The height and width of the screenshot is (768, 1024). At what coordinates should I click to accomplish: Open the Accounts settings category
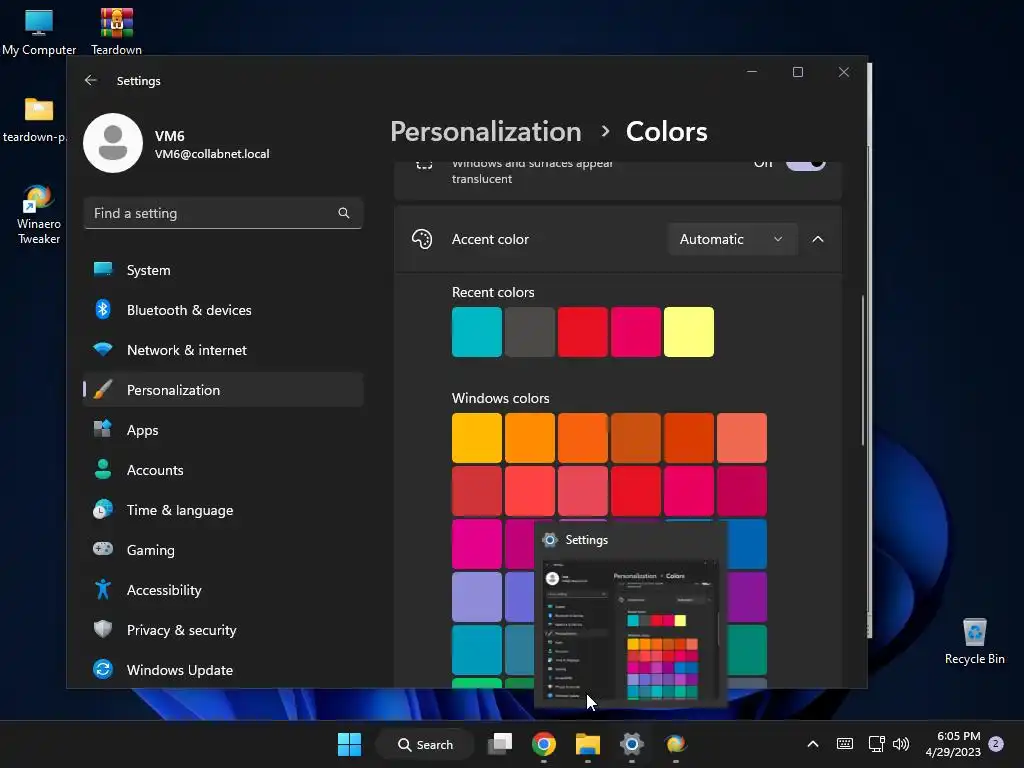[x=223, y=470]
